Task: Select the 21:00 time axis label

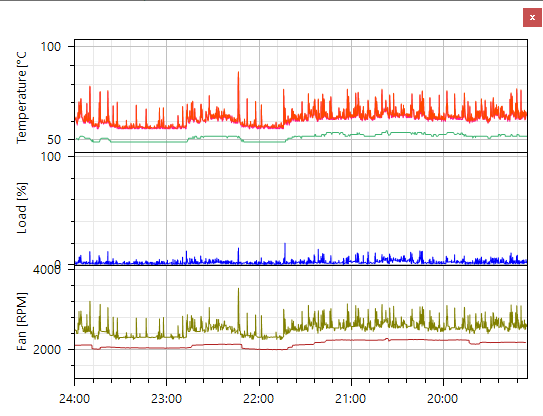Action: [x=350, y=399]
